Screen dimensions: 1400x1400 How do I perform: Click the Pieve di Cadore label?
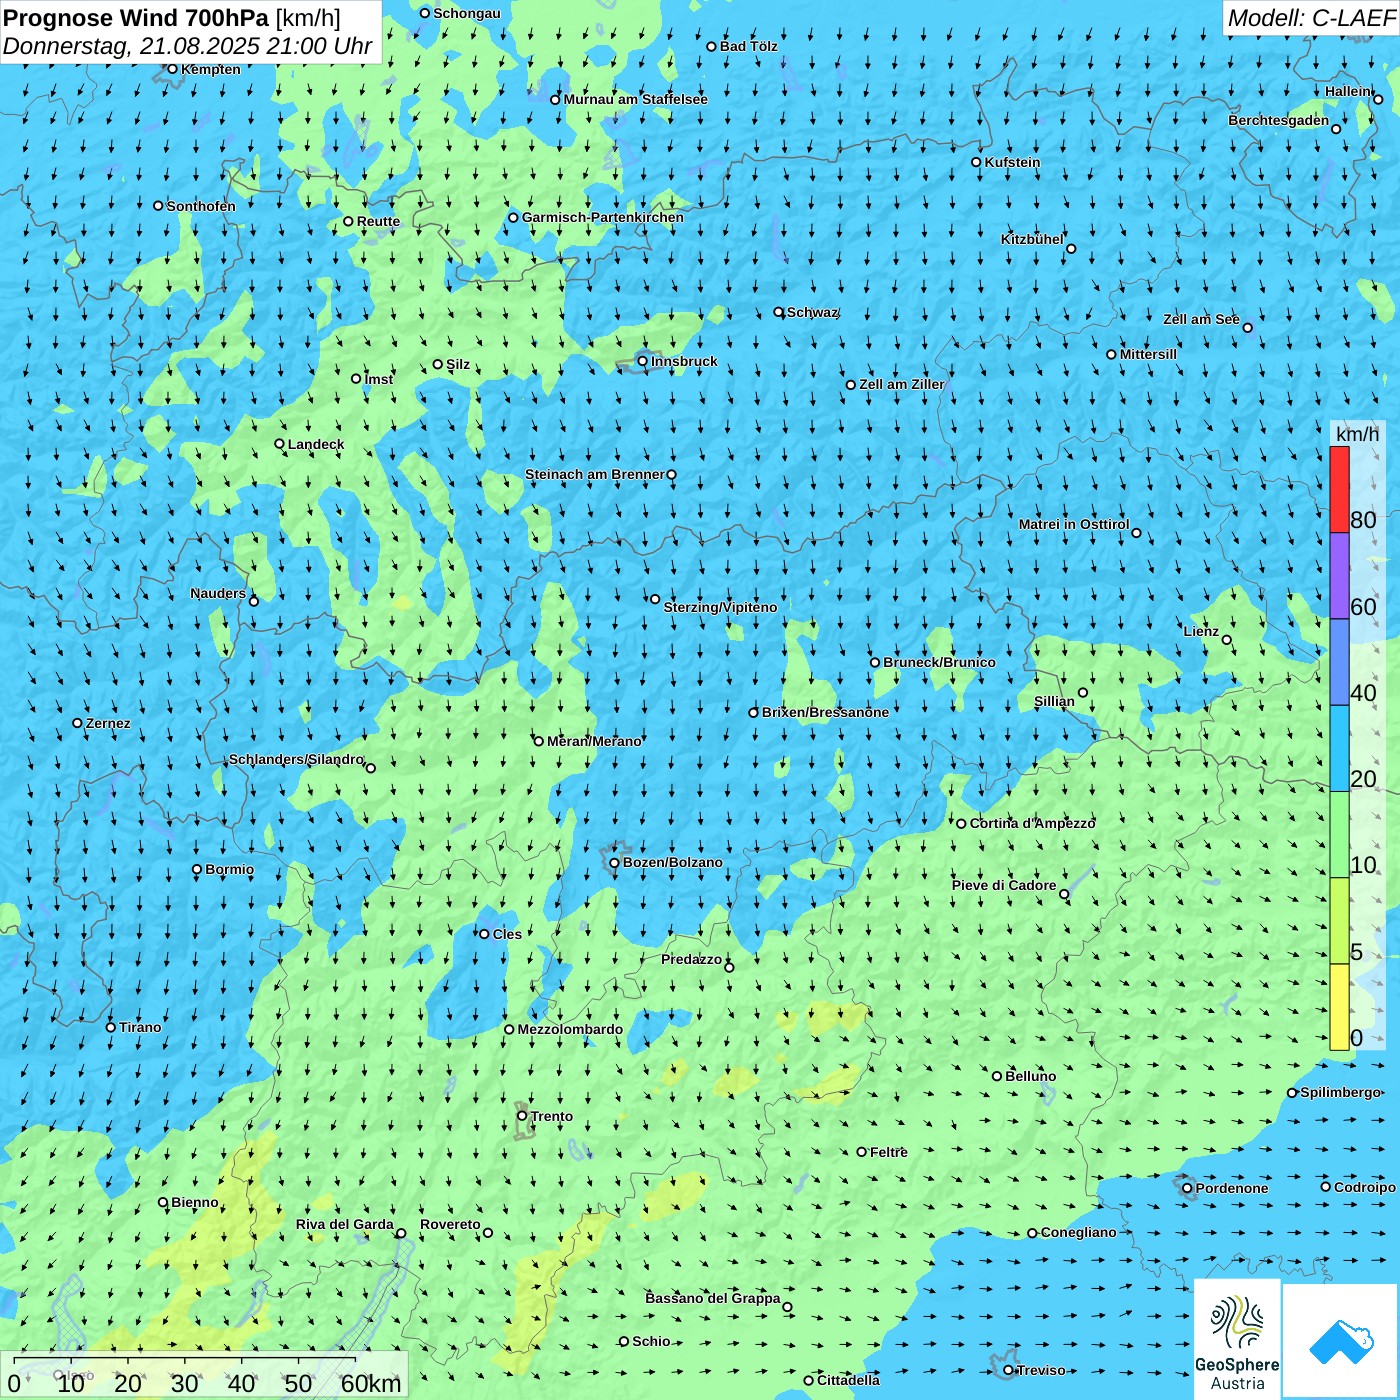tap(1004, 885)
